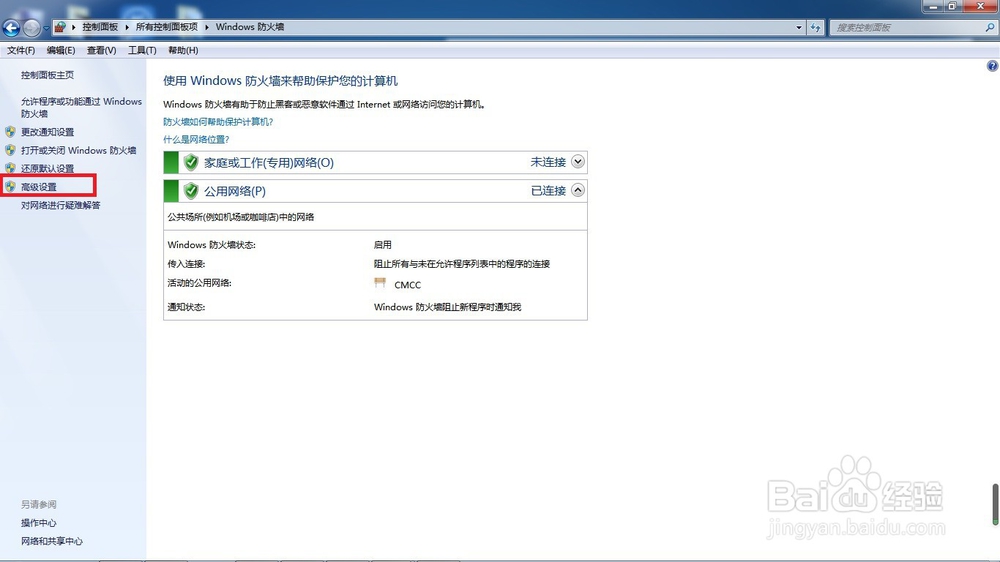Click green shield icon of 公用网络
This screenshot has width=1000, height=562.
point(191,191)
